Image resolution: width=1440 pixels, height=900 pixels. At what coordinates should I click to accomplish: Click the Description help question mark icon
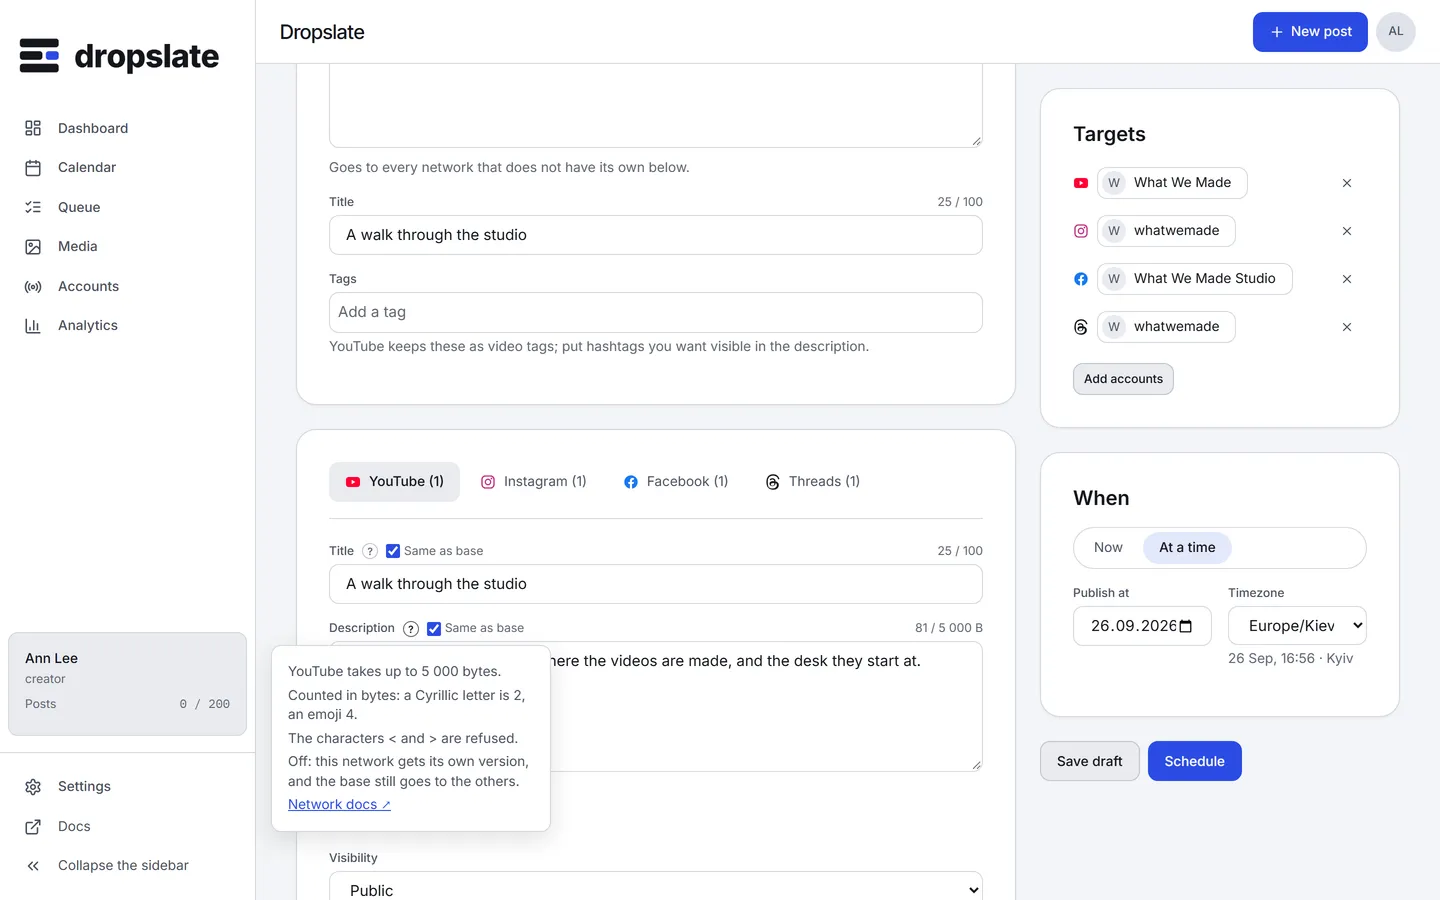pyautogui.click(x=411, y=629)
